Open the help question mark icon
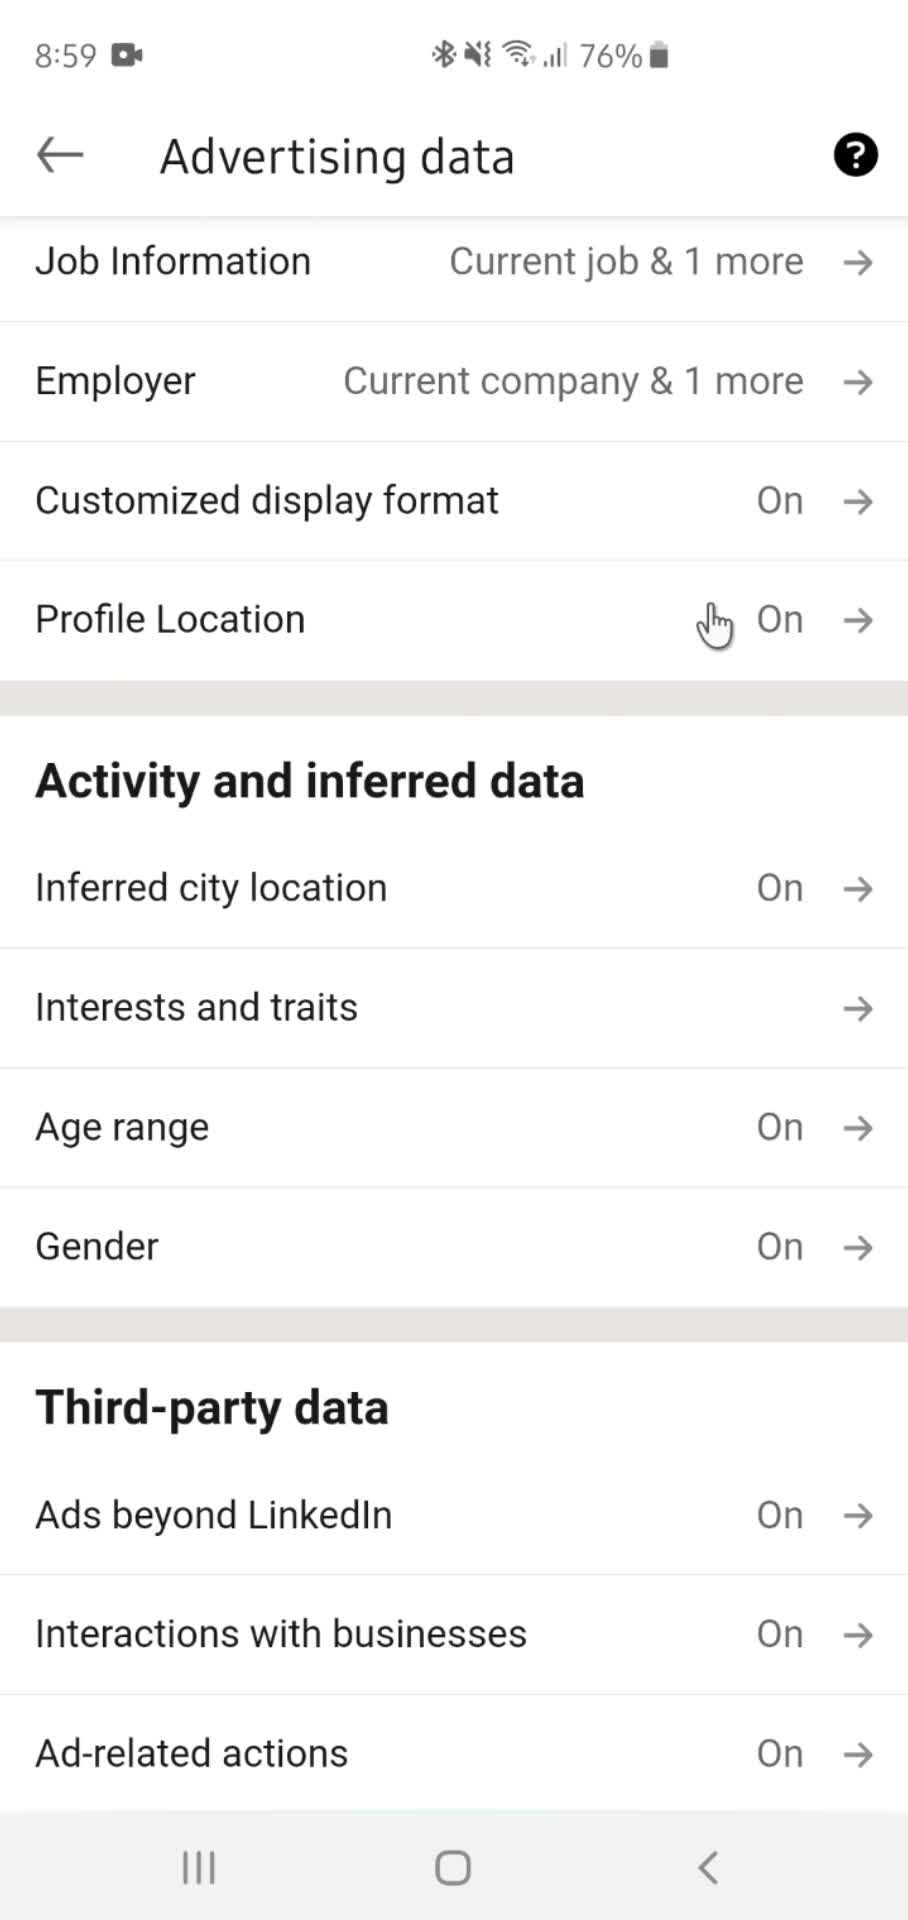This screenshot has width=908, height=1920. [855, 156]
